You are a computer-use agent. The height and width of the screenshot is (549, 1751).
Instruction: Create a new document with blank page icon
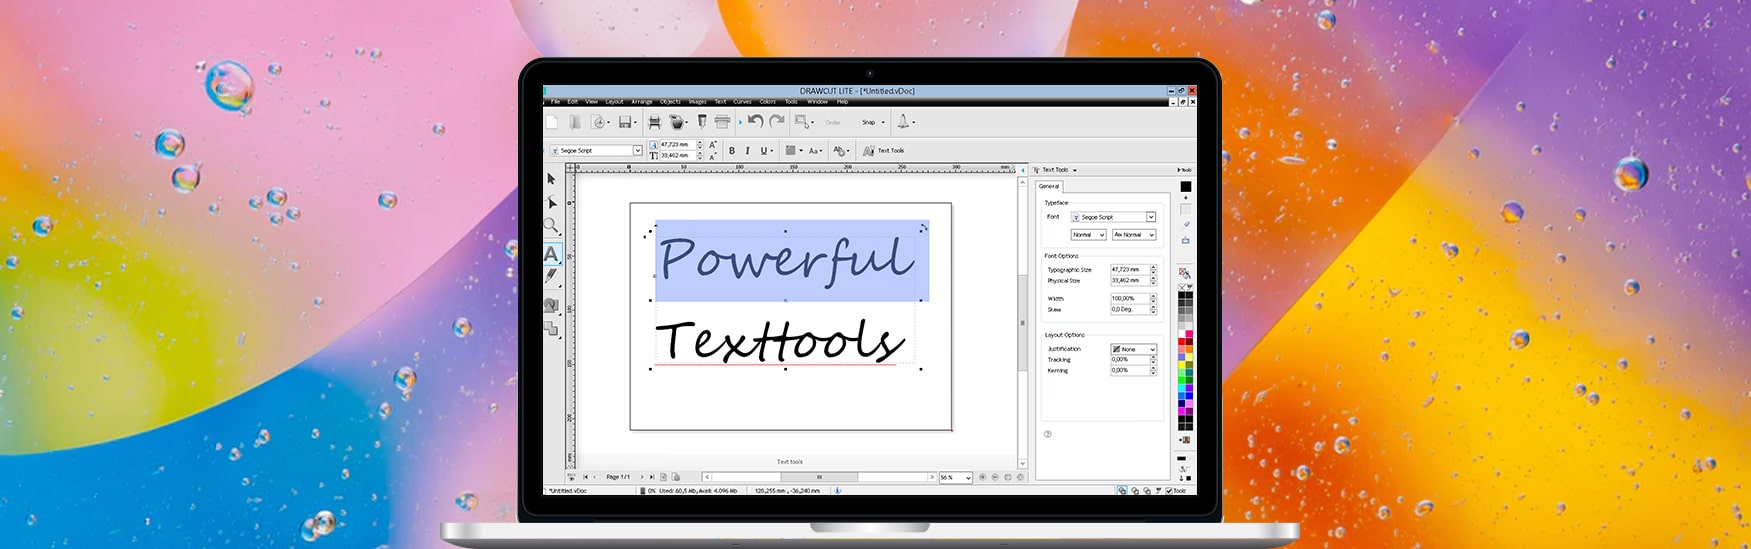coord(552,122)
